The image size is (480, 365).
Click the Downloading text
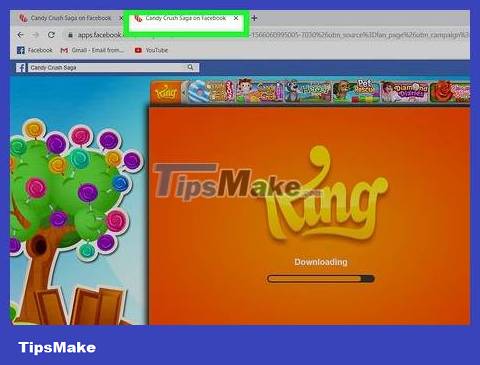[x=321, y=262]
